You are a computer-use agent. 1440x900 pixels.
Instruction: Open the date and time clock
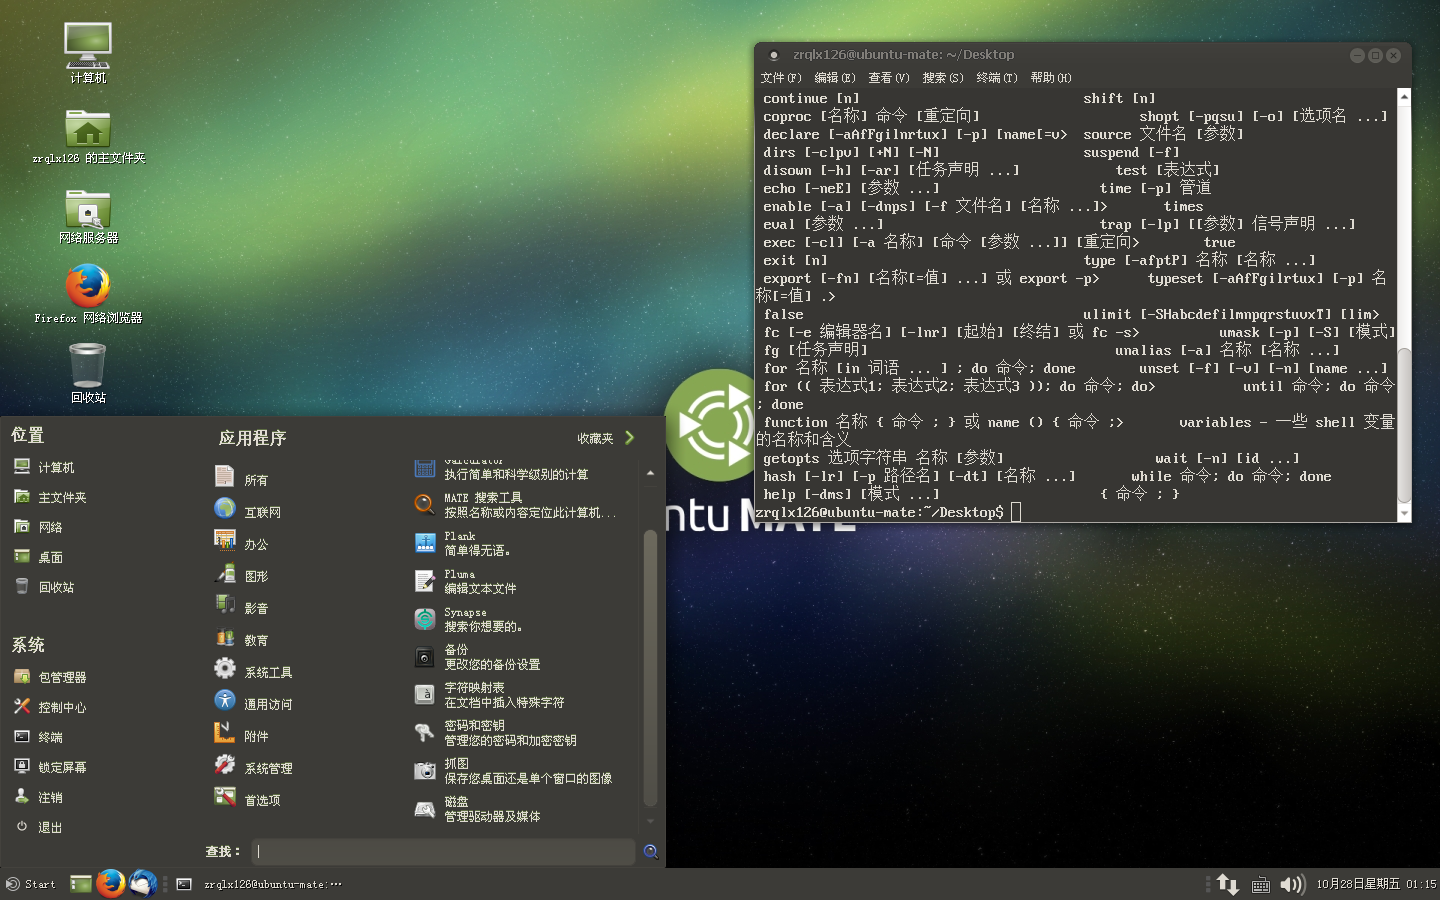point(1376,884)
